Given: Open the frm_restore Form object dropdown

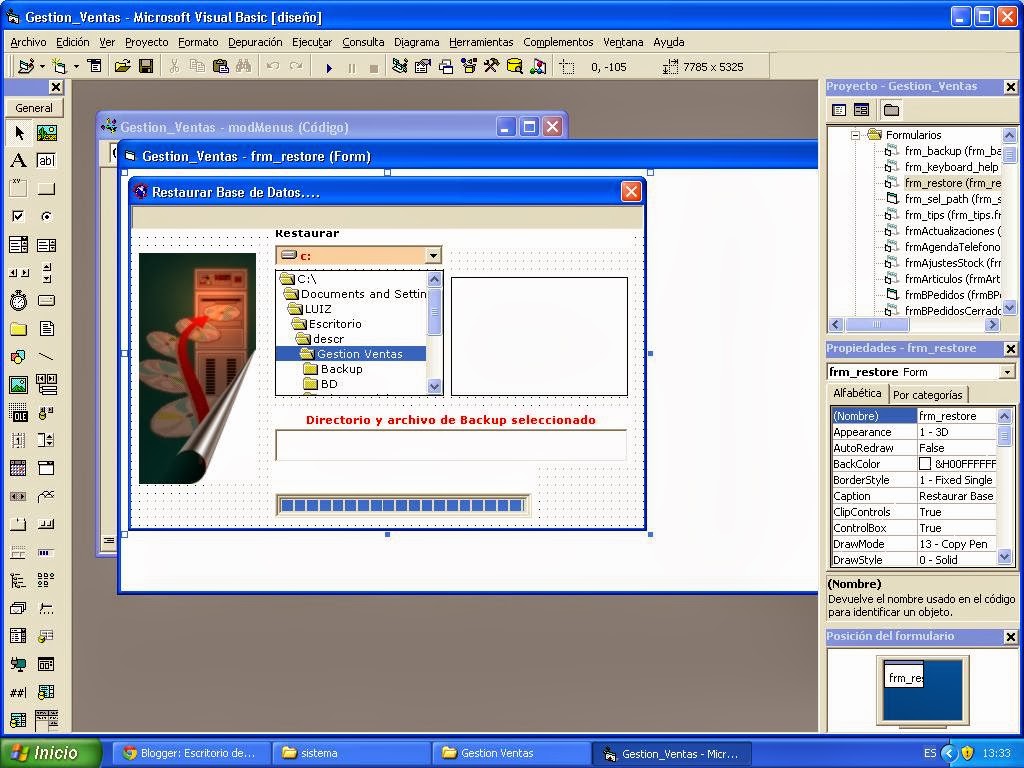Looking at the screenshot, I should coord(1006,371).
